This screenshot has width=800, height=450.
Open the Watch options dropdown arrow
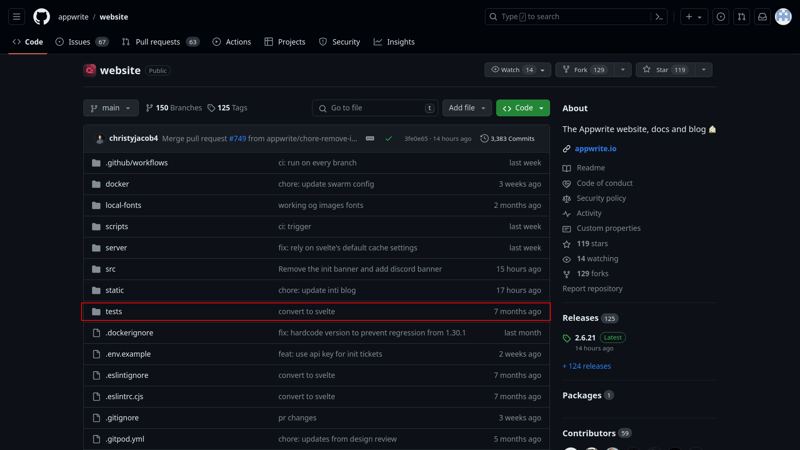click(x=543, y=70)
